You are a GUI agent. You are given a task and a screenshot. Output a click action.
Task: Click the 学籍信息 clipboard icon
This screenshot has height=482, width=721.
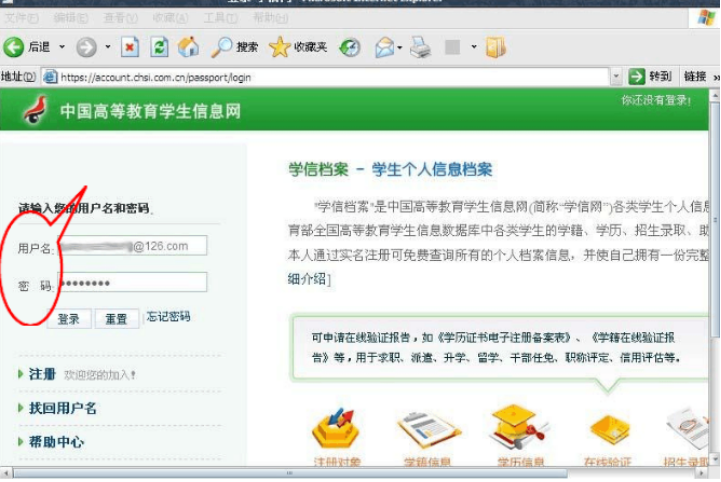[x=427, y=430]
